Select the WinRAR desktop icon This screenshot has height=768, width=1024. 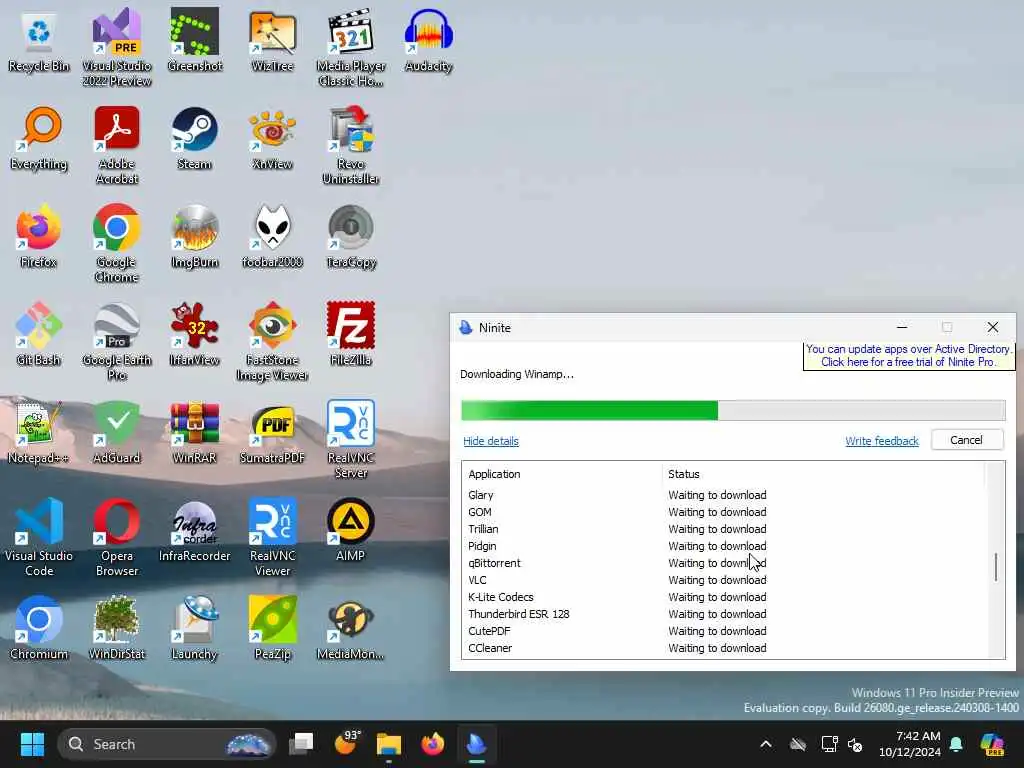(x=195, y=433)
